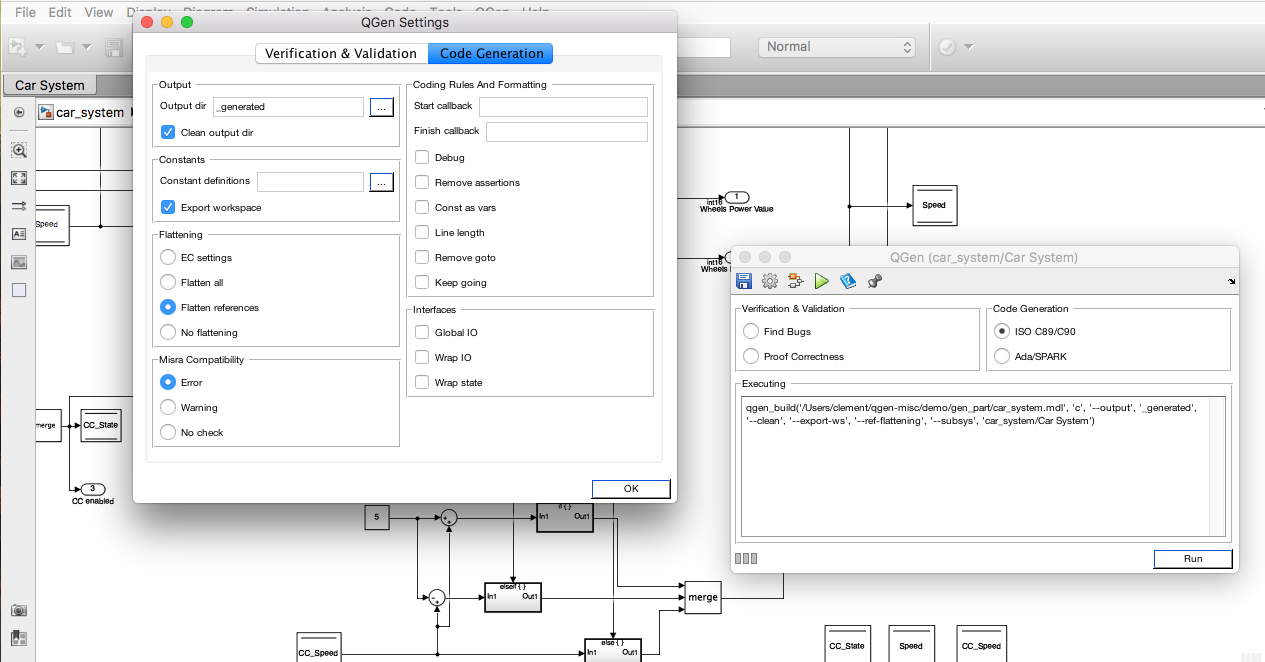Select the No flattening radio button
1265x662 pixels.
(168, 333)
